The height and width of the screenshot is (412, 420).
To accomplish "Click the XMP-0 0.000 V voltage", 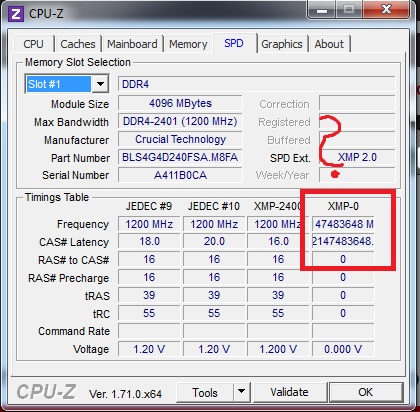I will pyautogui.click(x=343, y=349).
